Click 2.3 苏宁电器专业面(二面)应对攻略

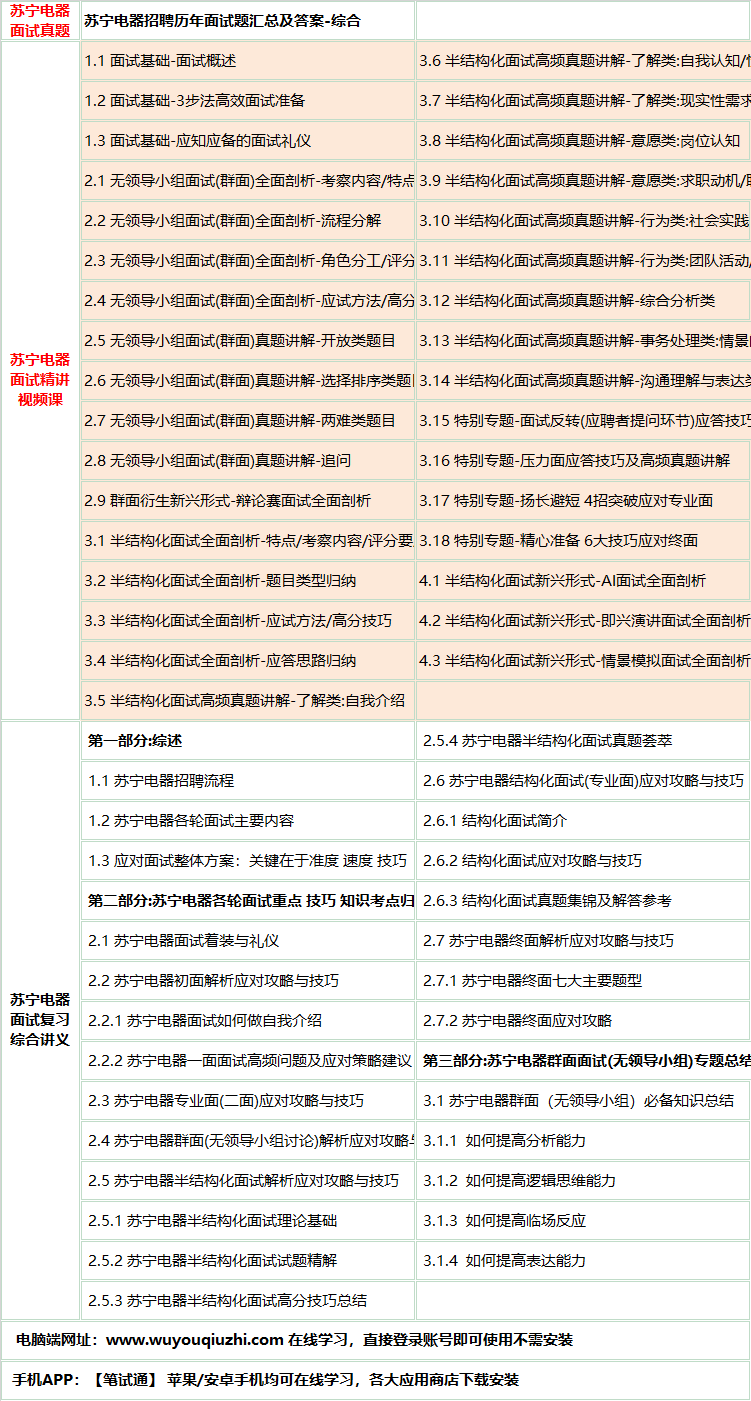pos(225,1100)
